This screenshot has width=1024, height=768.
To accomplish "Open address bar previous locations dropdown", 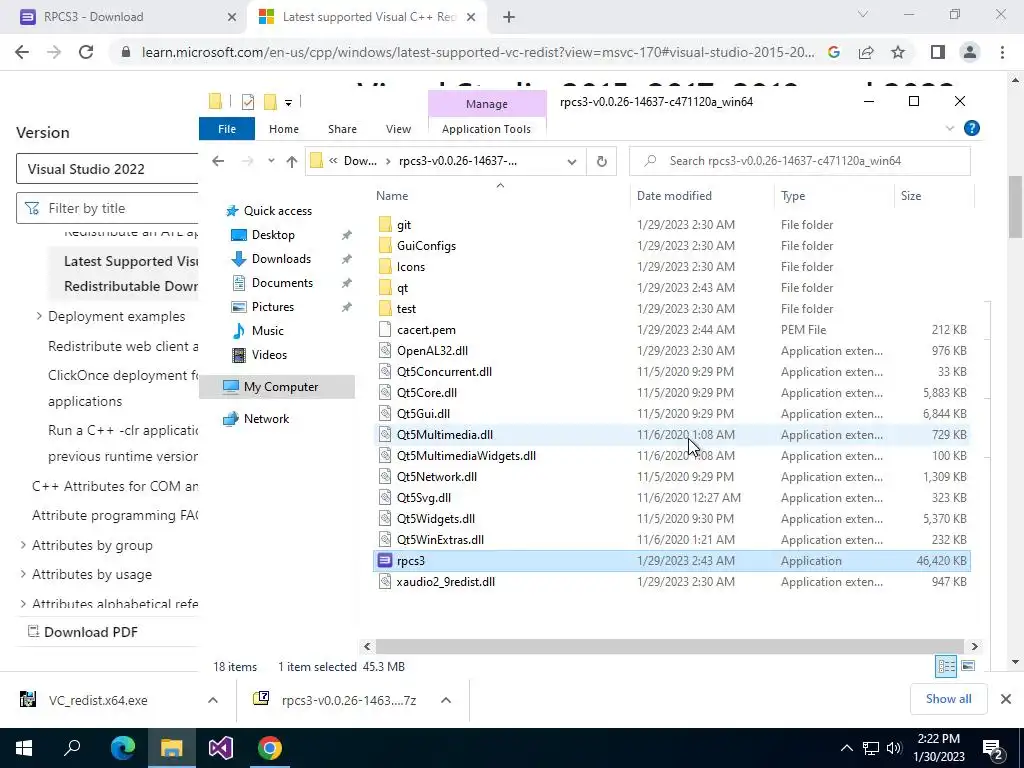I will 571,161.
